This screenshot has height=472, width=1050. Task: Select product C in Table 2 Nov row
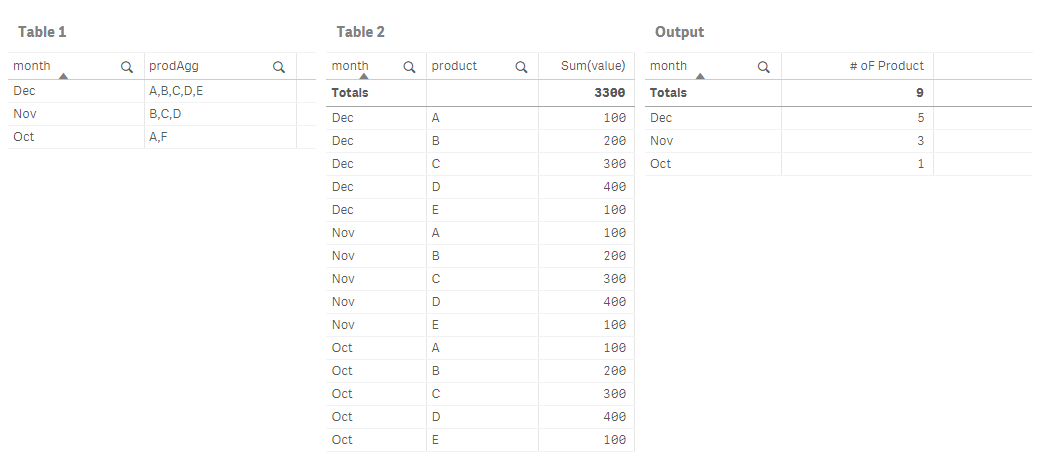[435, 279]
